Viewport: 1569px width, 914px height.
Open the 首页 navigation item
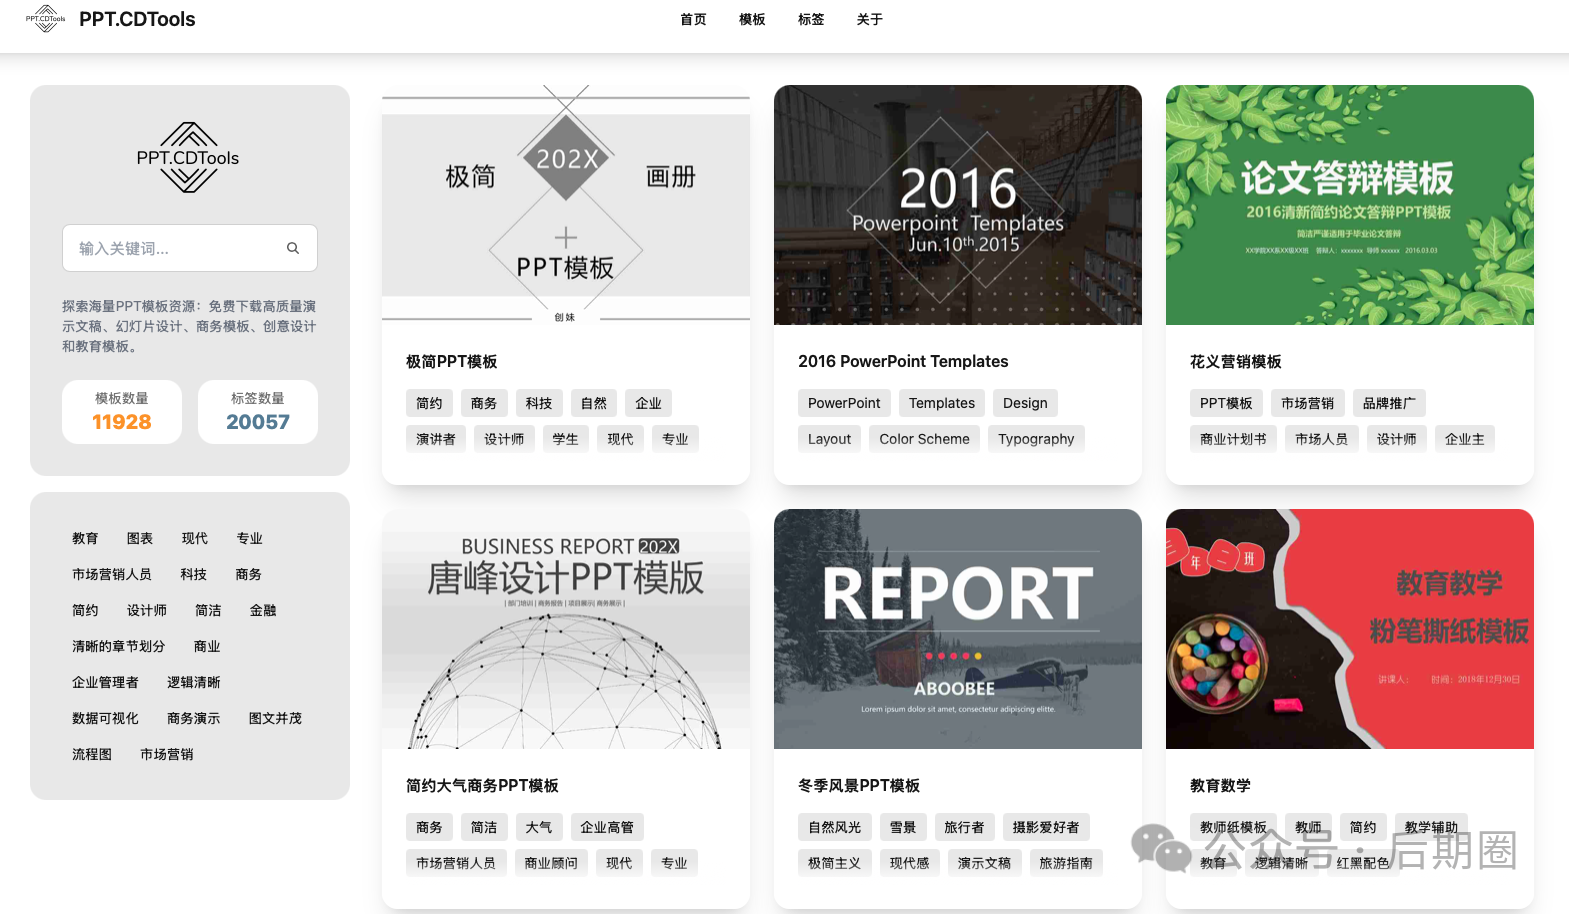tap(693, 19)
